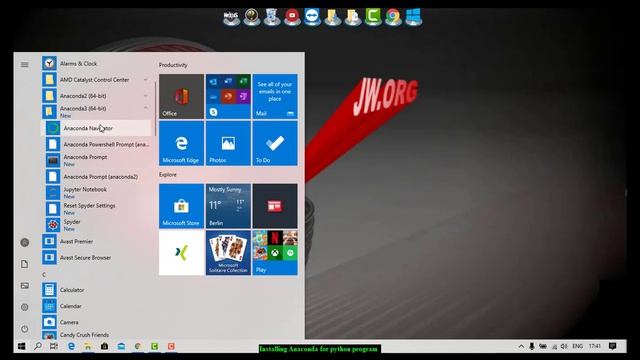Open green Camtasia icon in top dock
The width and height of the screenshot is (640, 360).
pos(373,17)
